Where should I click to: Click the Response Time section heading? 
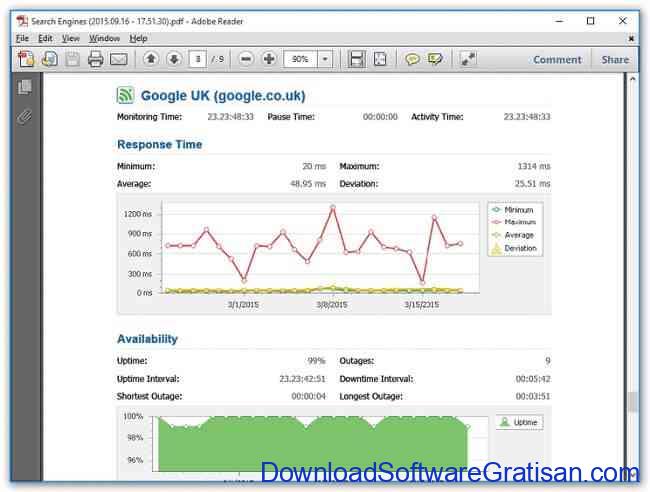click(x=160, y=144)
